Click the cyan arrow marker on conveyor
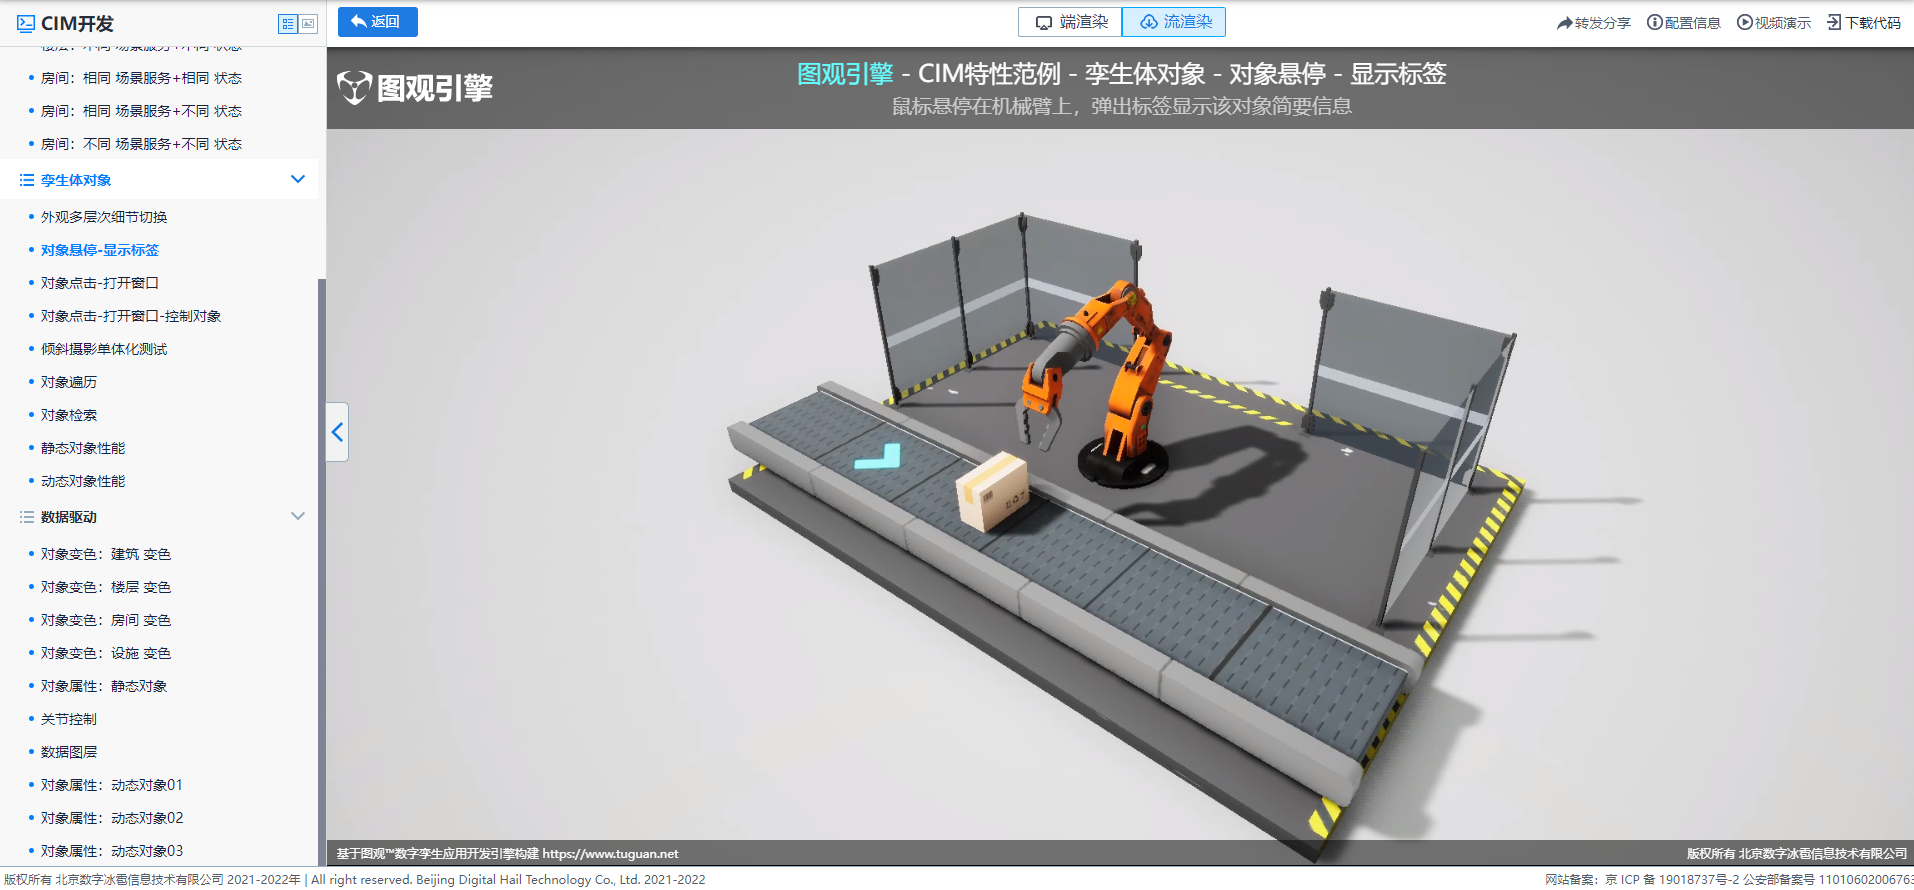 (x=878, y=458)
